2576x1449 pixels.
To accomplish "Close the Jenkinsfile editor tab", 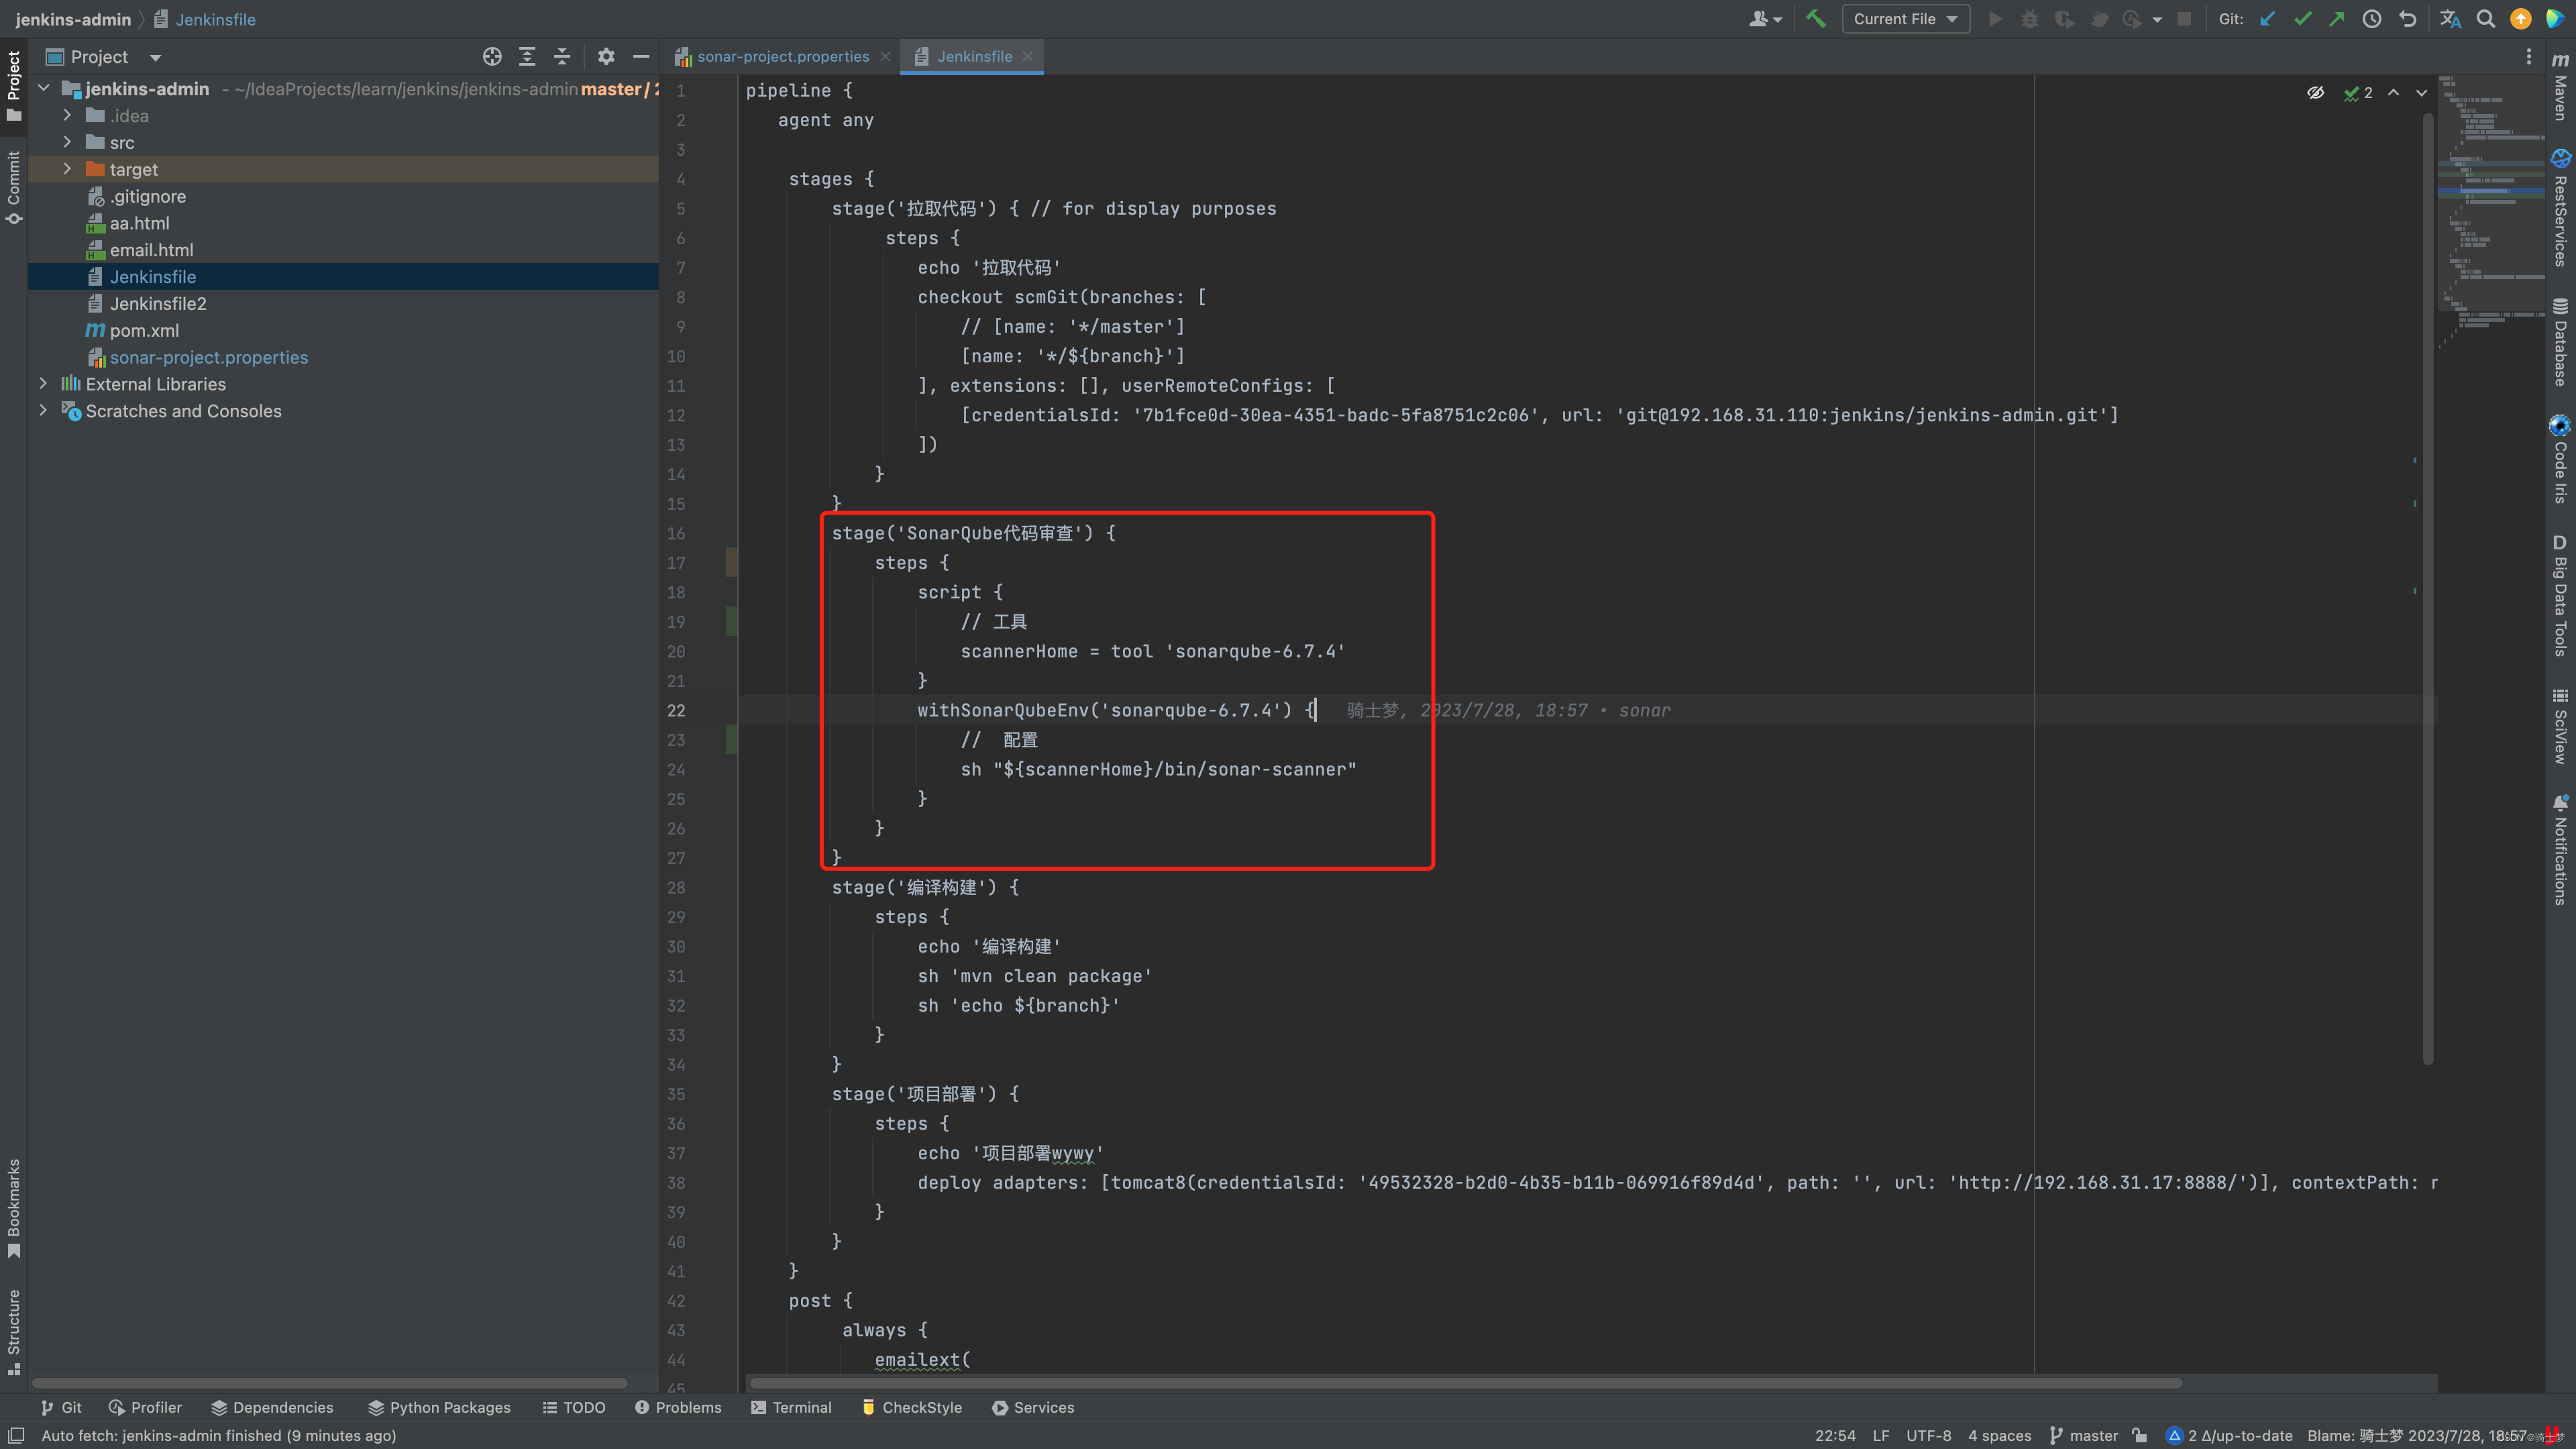I will (1027, 57).
